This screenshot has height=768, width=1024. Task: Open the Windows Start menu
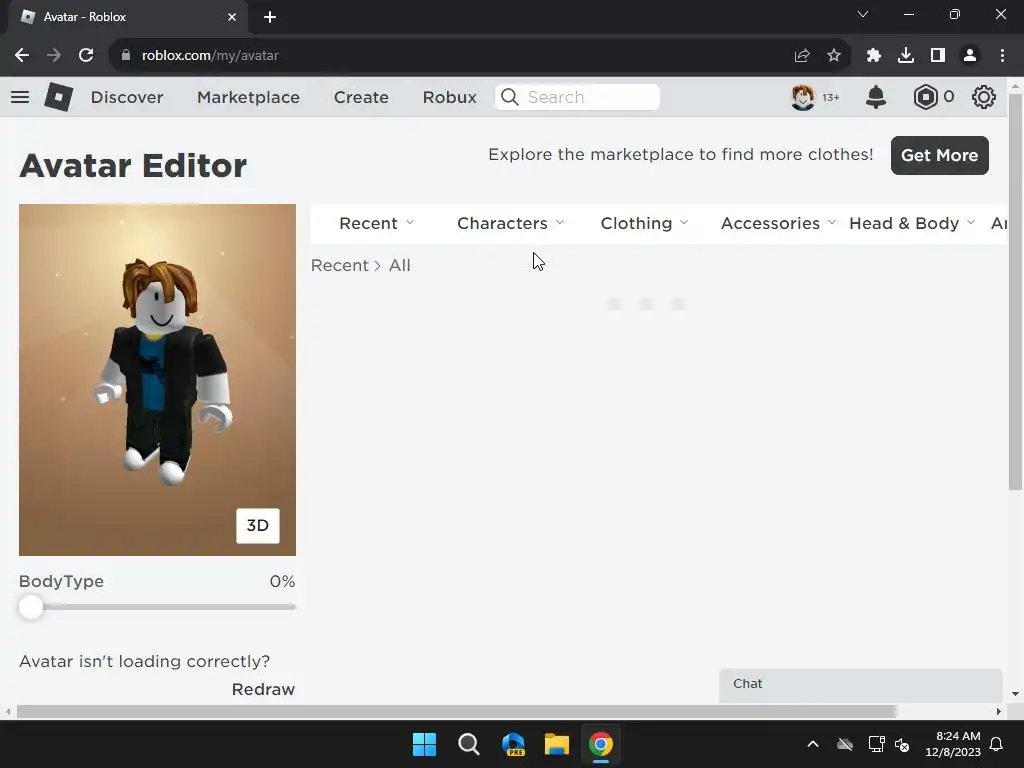(x=424, y=744)
